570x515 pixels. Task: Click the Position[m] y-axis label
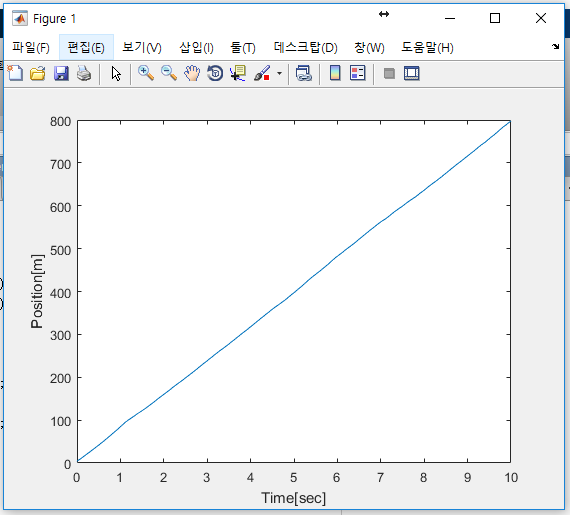point(37,291)
